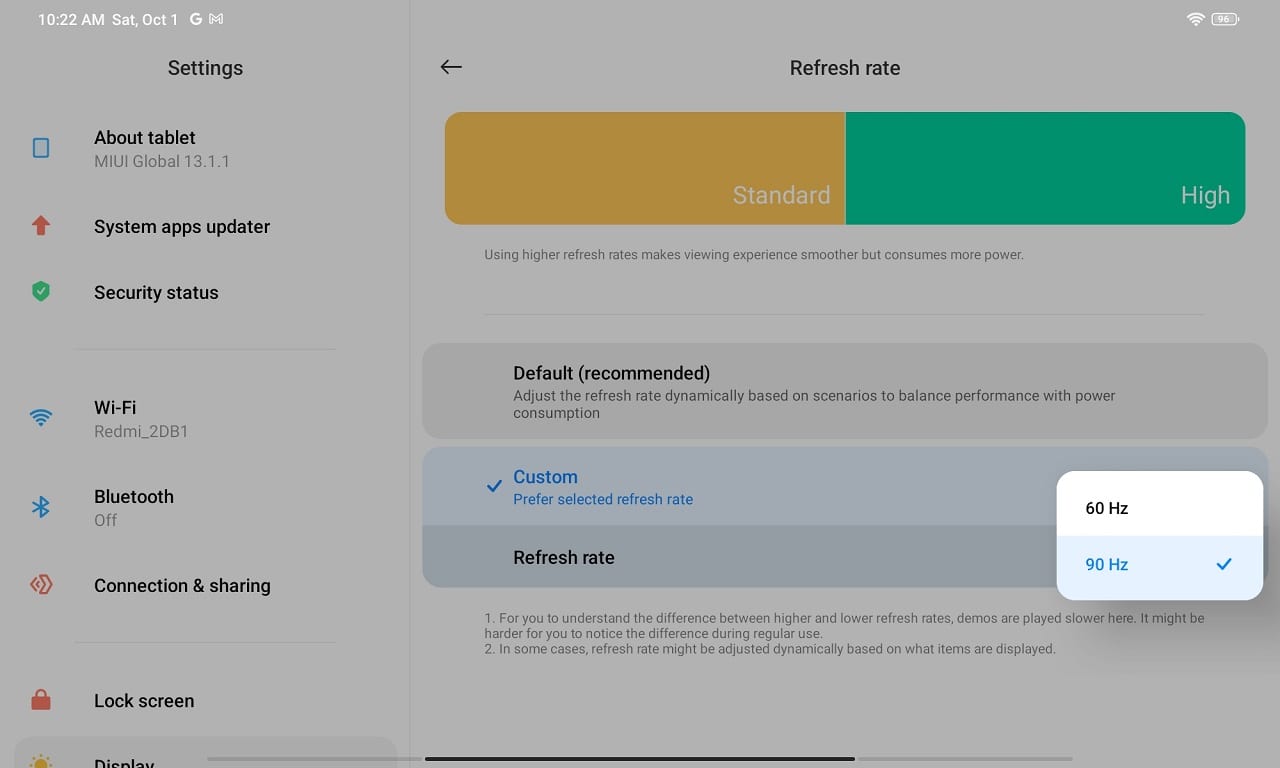Tap the battery indicator in status bar

pos(1225,19)
